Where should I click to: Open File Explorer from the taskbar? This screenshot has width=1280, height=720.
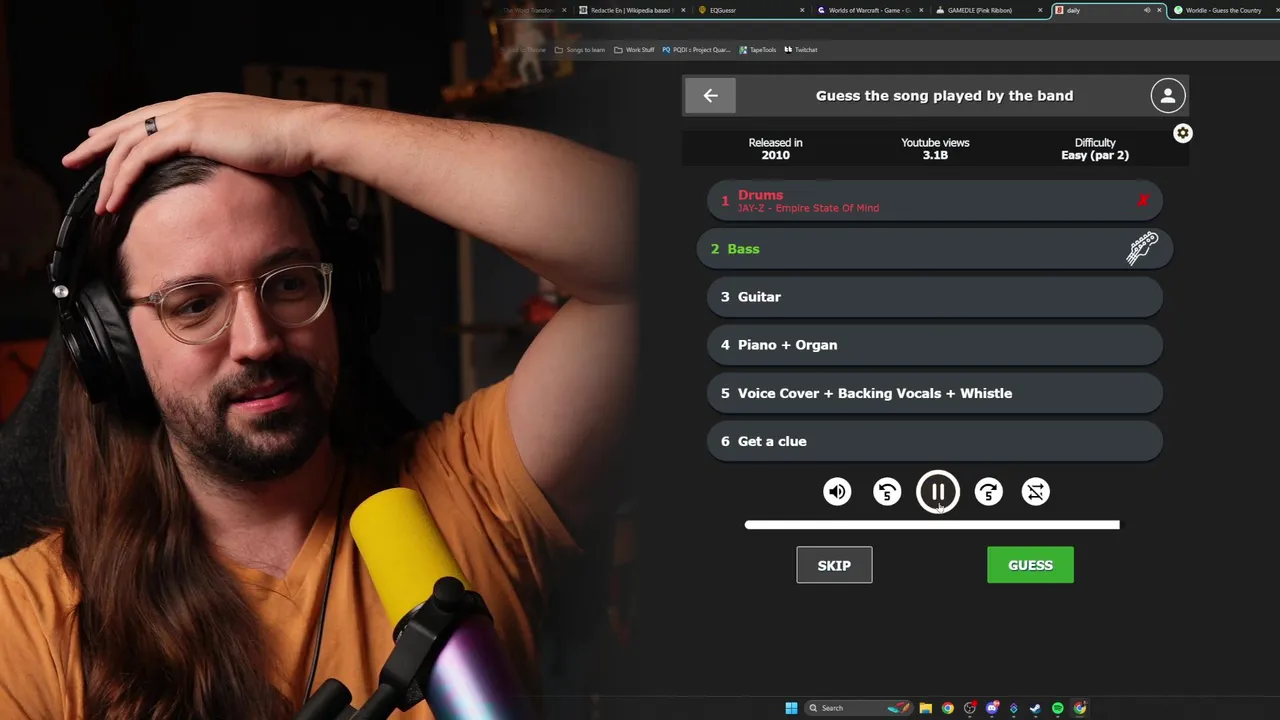pyautogui.click(x=926, y=708)
